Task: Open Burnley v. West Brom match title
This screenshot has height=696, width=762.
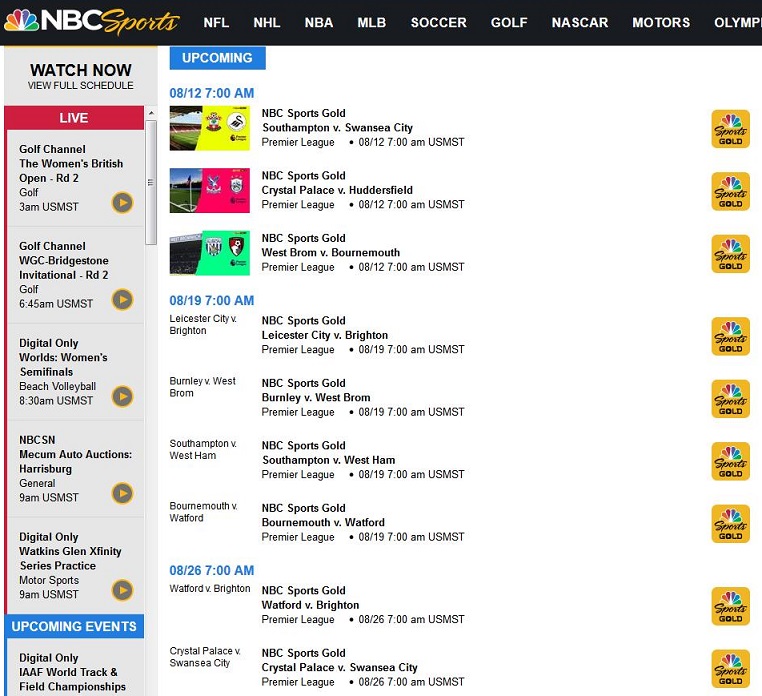Action: (316, 398)
